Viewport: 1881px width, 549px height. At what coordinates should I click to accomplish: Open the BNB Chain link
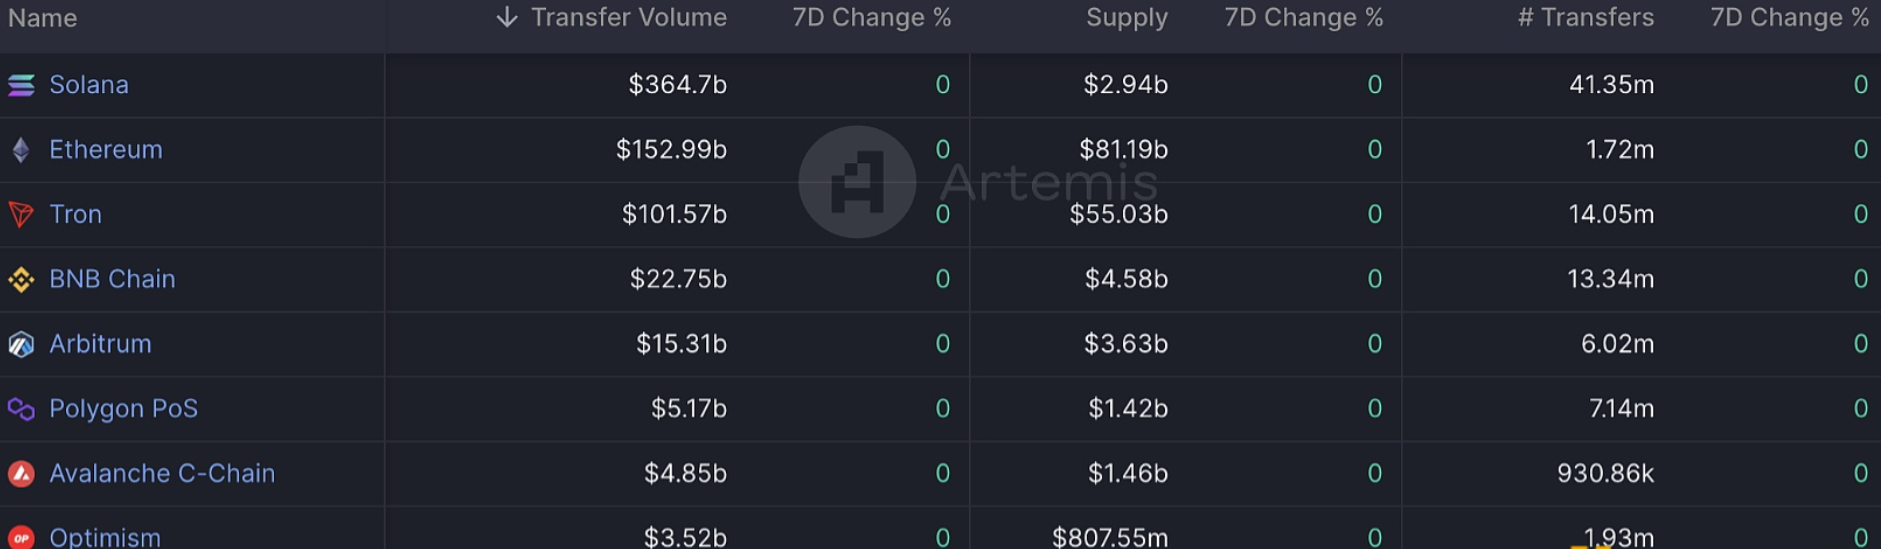point(112,279)
